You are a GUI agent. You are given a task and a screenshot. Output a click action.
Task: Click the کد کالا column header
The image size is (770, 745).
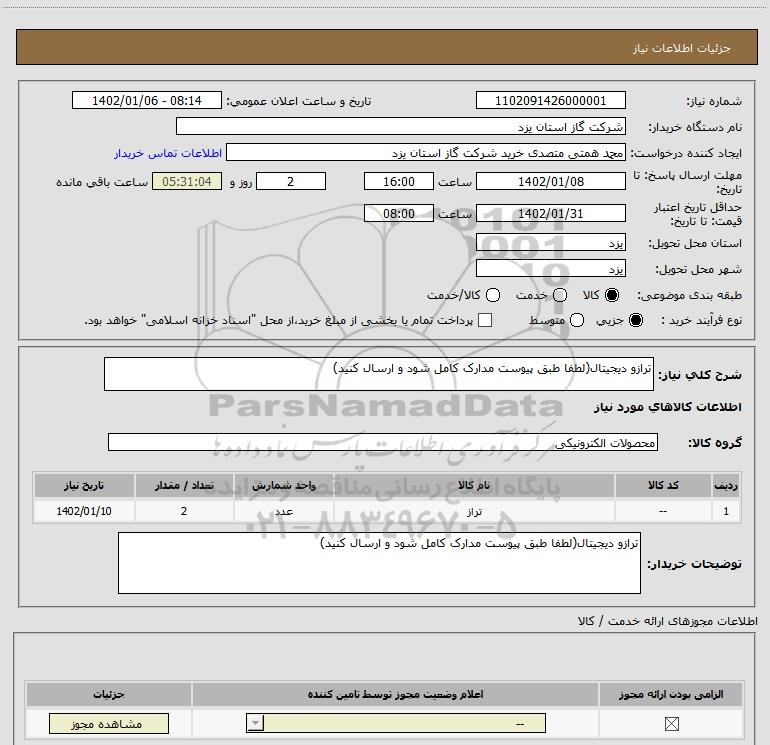tap(663, 485)
